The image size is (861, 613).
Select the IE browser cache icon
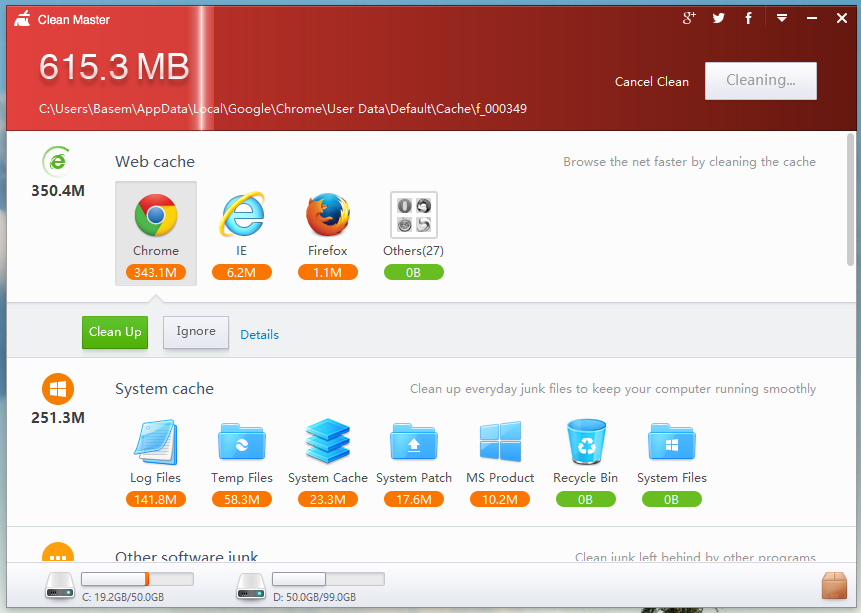point(242,215)
